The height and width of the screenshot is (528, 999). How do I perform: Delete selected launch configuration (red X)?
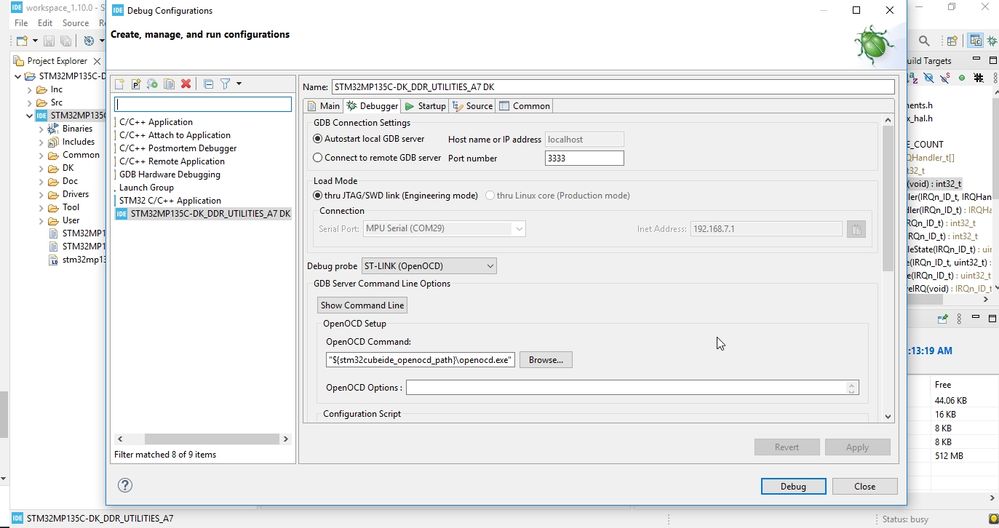[186, 84]
